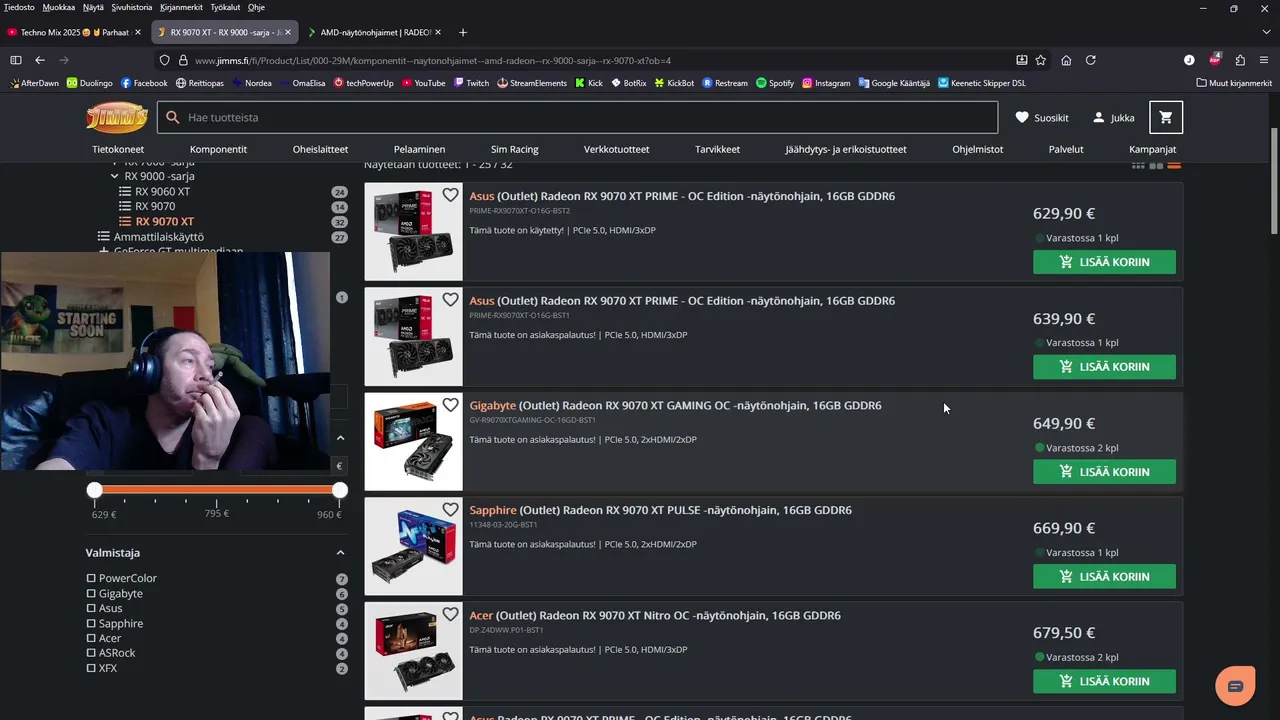Check the Acer manufacturer filter
1280x720 pixels.
[91, 638]
